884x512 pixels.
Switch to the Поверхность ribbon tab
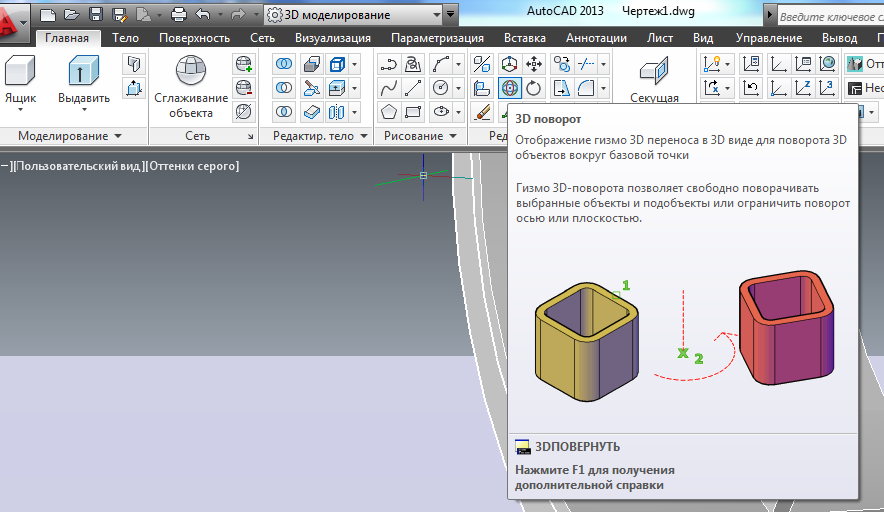(195, 38)
